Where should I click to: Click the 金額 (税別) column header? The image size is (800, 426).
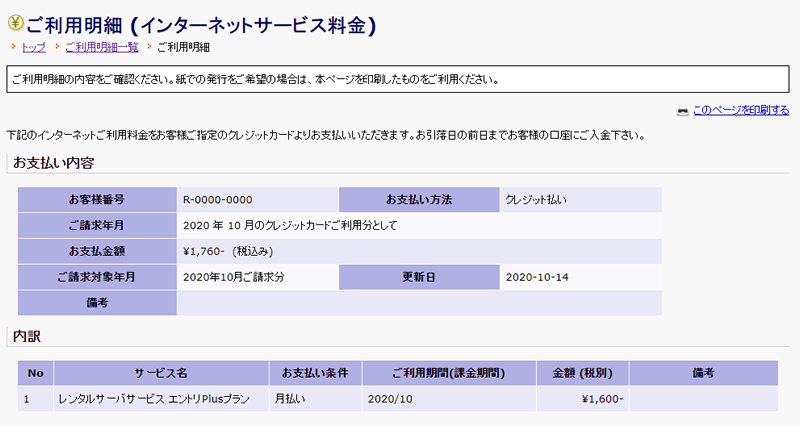[x=583, y=373]
